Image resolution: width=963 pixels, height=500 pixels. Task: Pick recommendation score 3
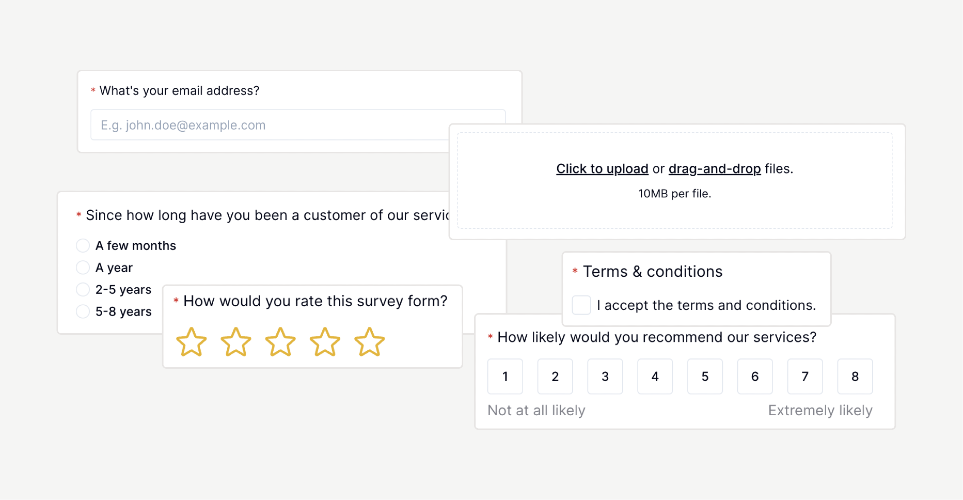pyautogui.click(x=605, y=377)
